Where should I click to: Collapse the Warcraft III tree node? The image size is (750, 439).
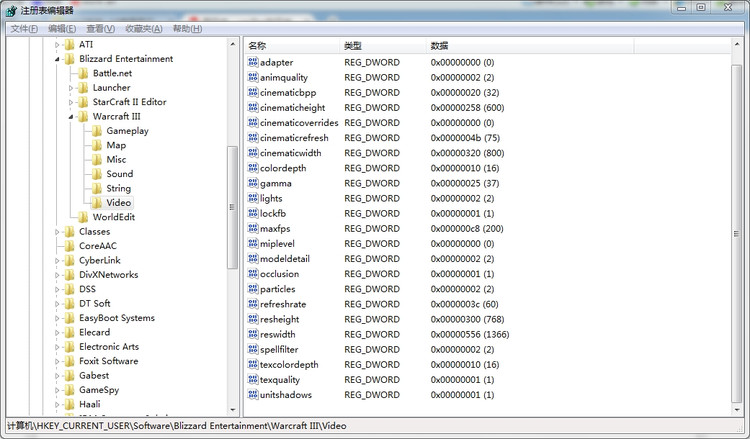pos(71,117)
